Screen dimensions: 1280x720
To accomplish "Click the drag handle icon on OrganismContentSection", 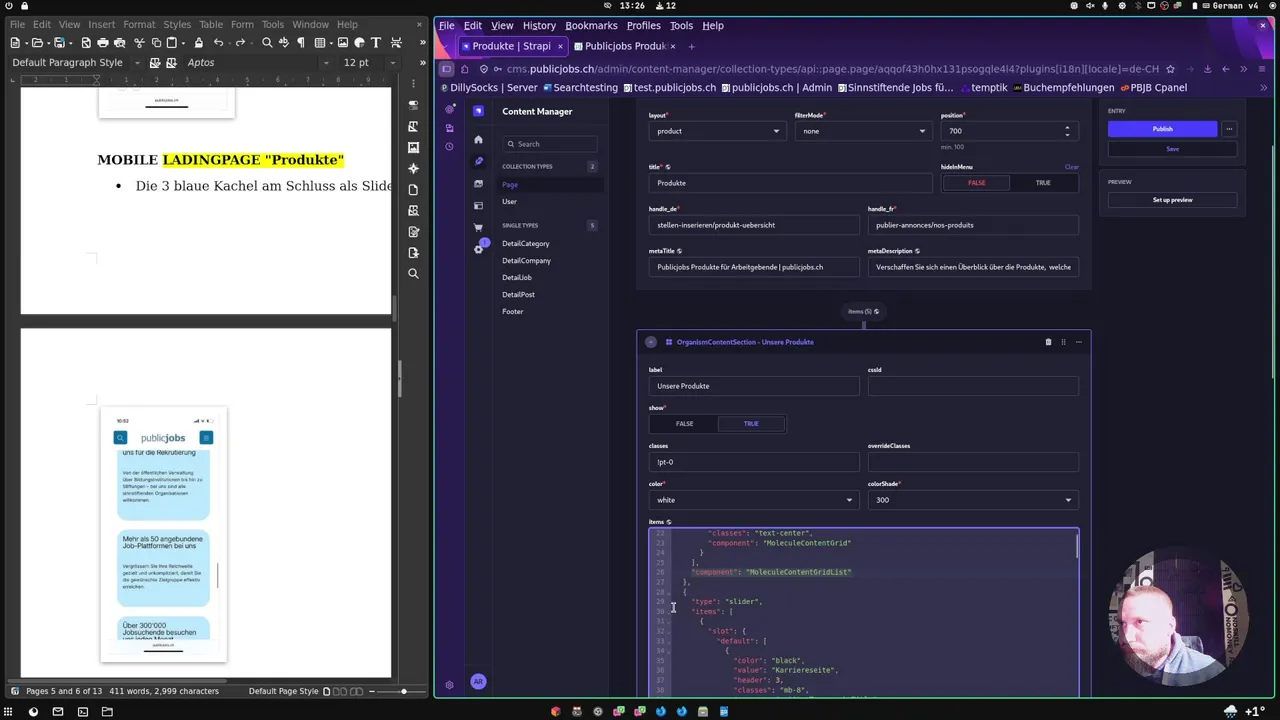I will point(1063,342).
